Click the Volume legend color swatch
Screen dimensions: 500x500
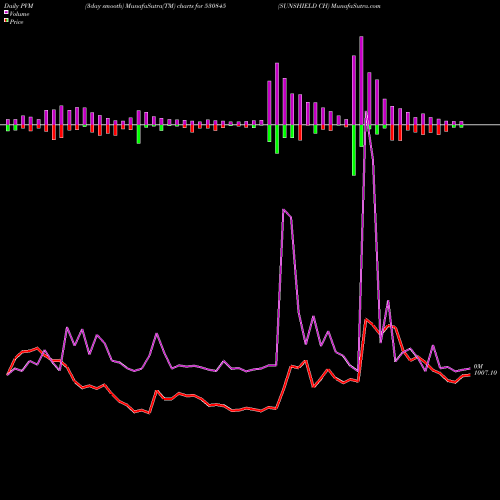pyautogui.click(x=6, y=12)
